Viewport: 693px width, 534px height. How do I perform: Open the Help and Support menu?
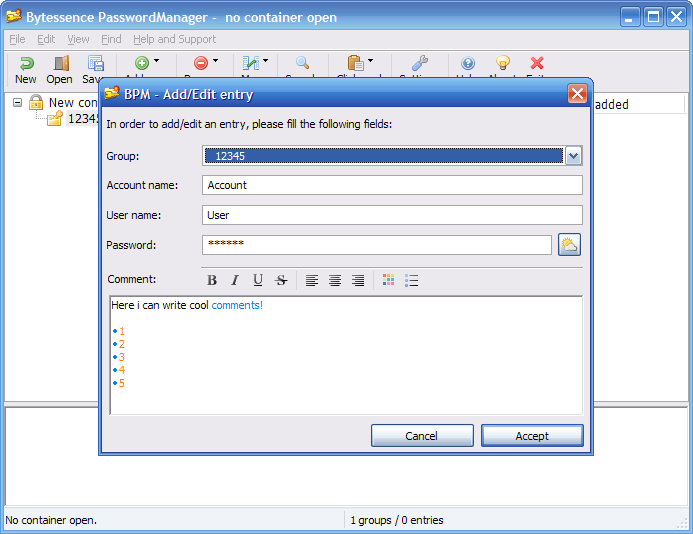click(175, 39)
